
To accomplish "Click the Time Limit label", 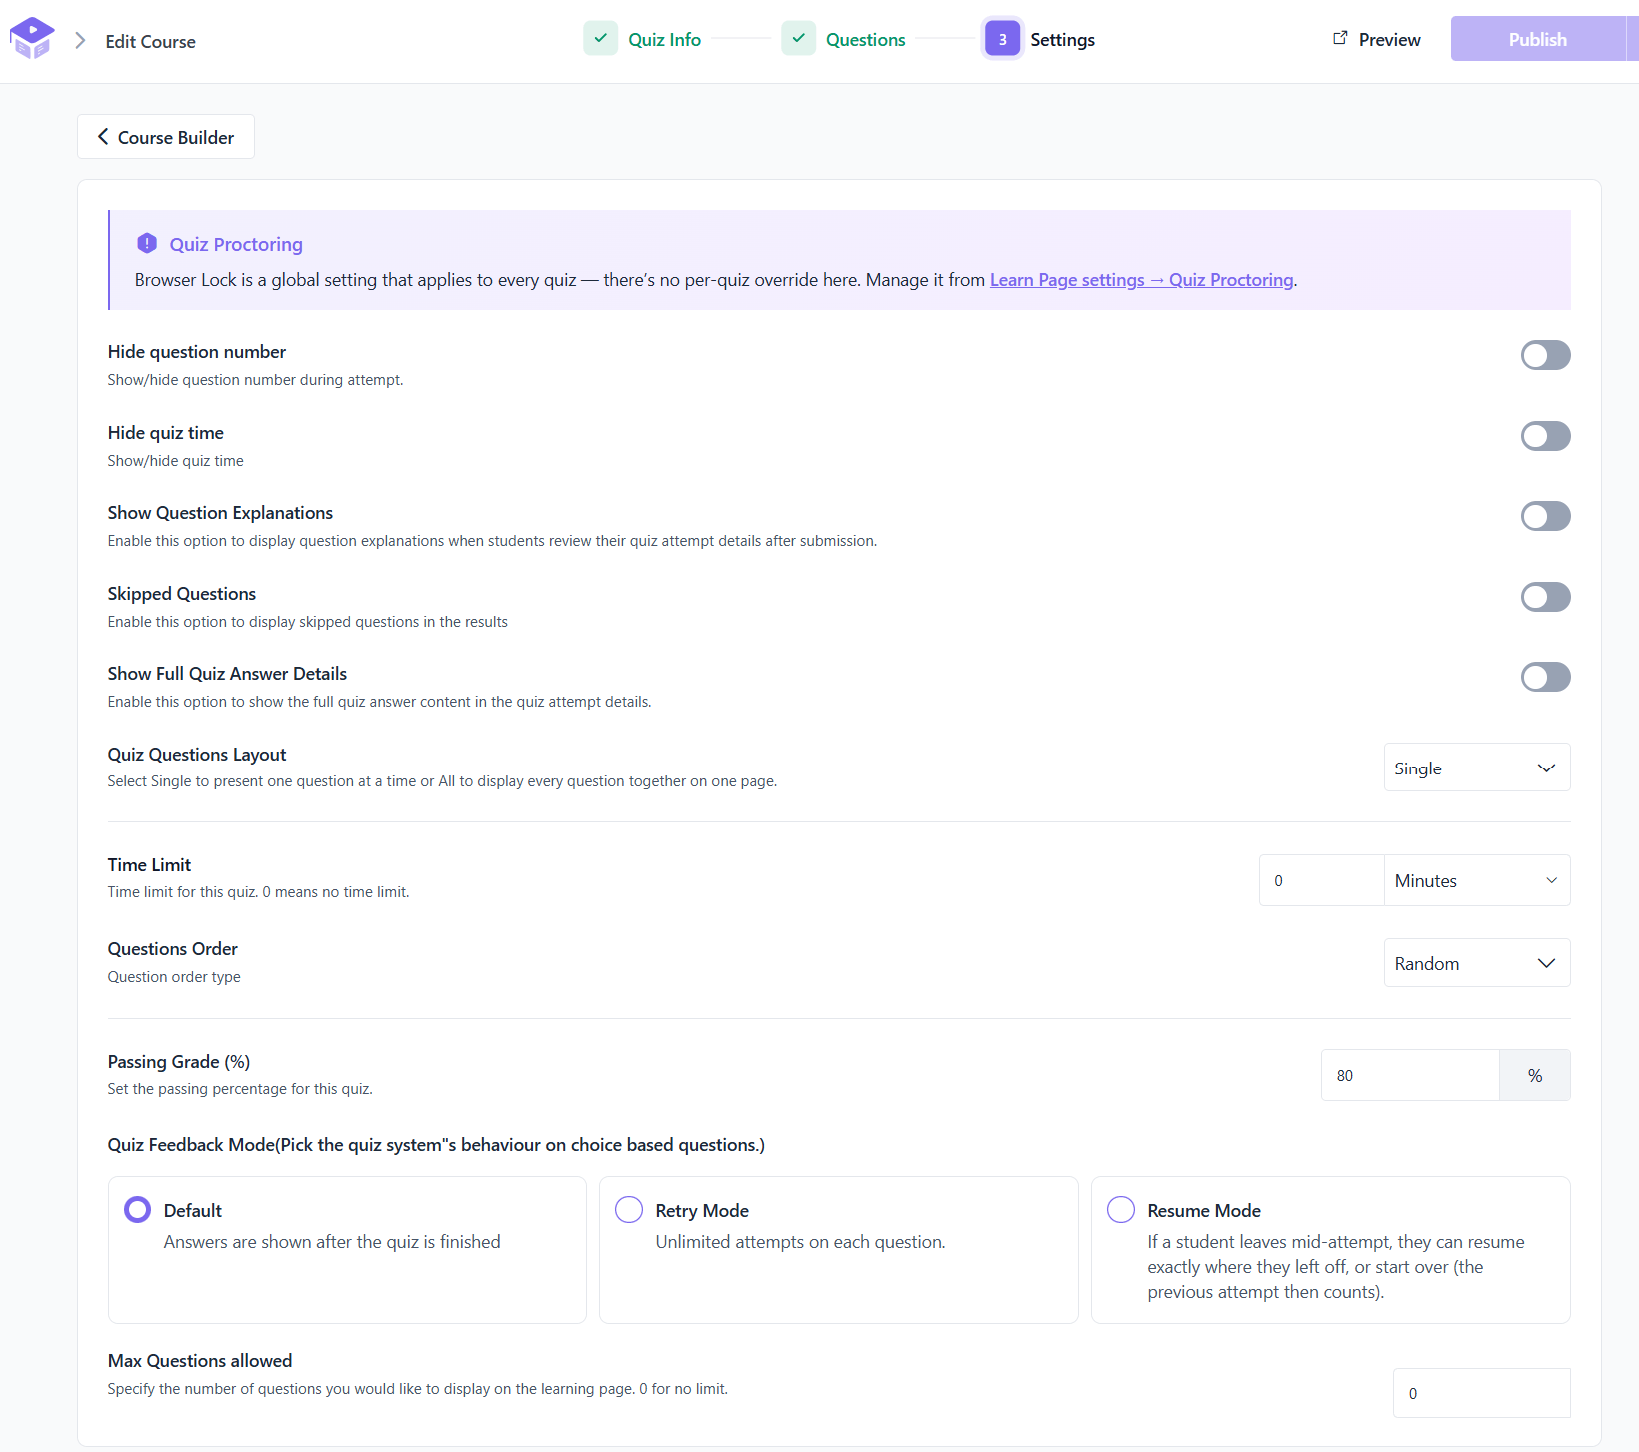I will [x=149, y=865].
